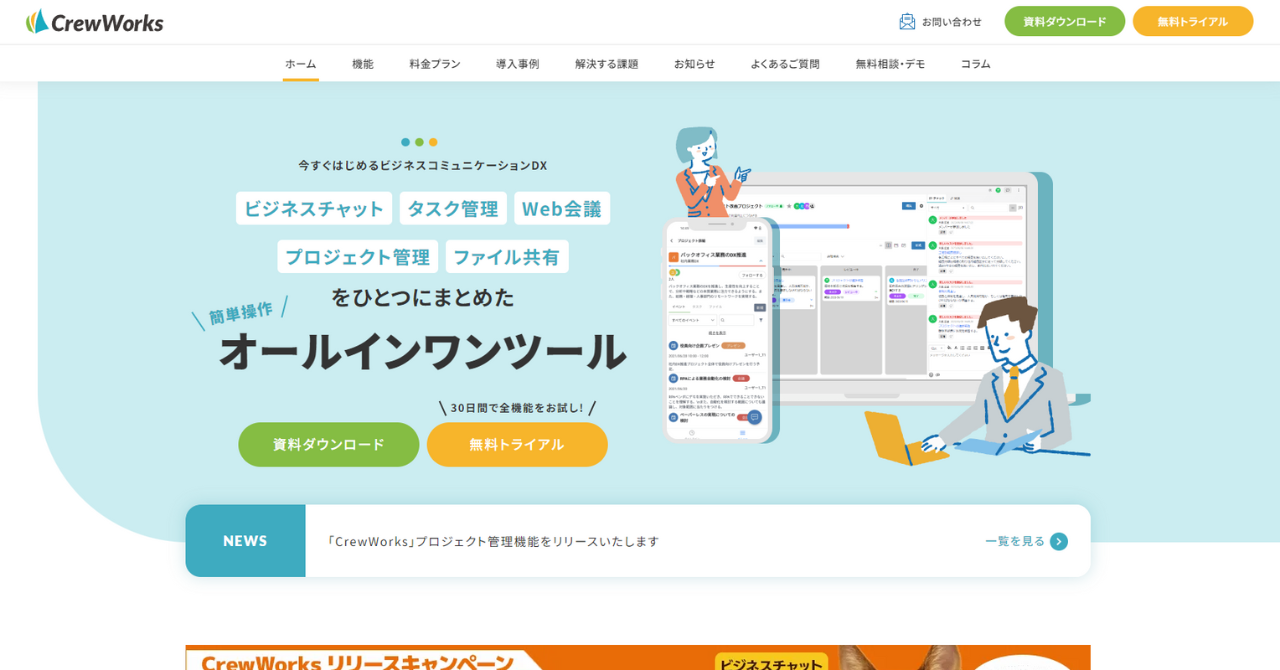Go to 料金プラン pricing page
The width and height of the screenshot is (1280, 670).
tap(434, 63)
